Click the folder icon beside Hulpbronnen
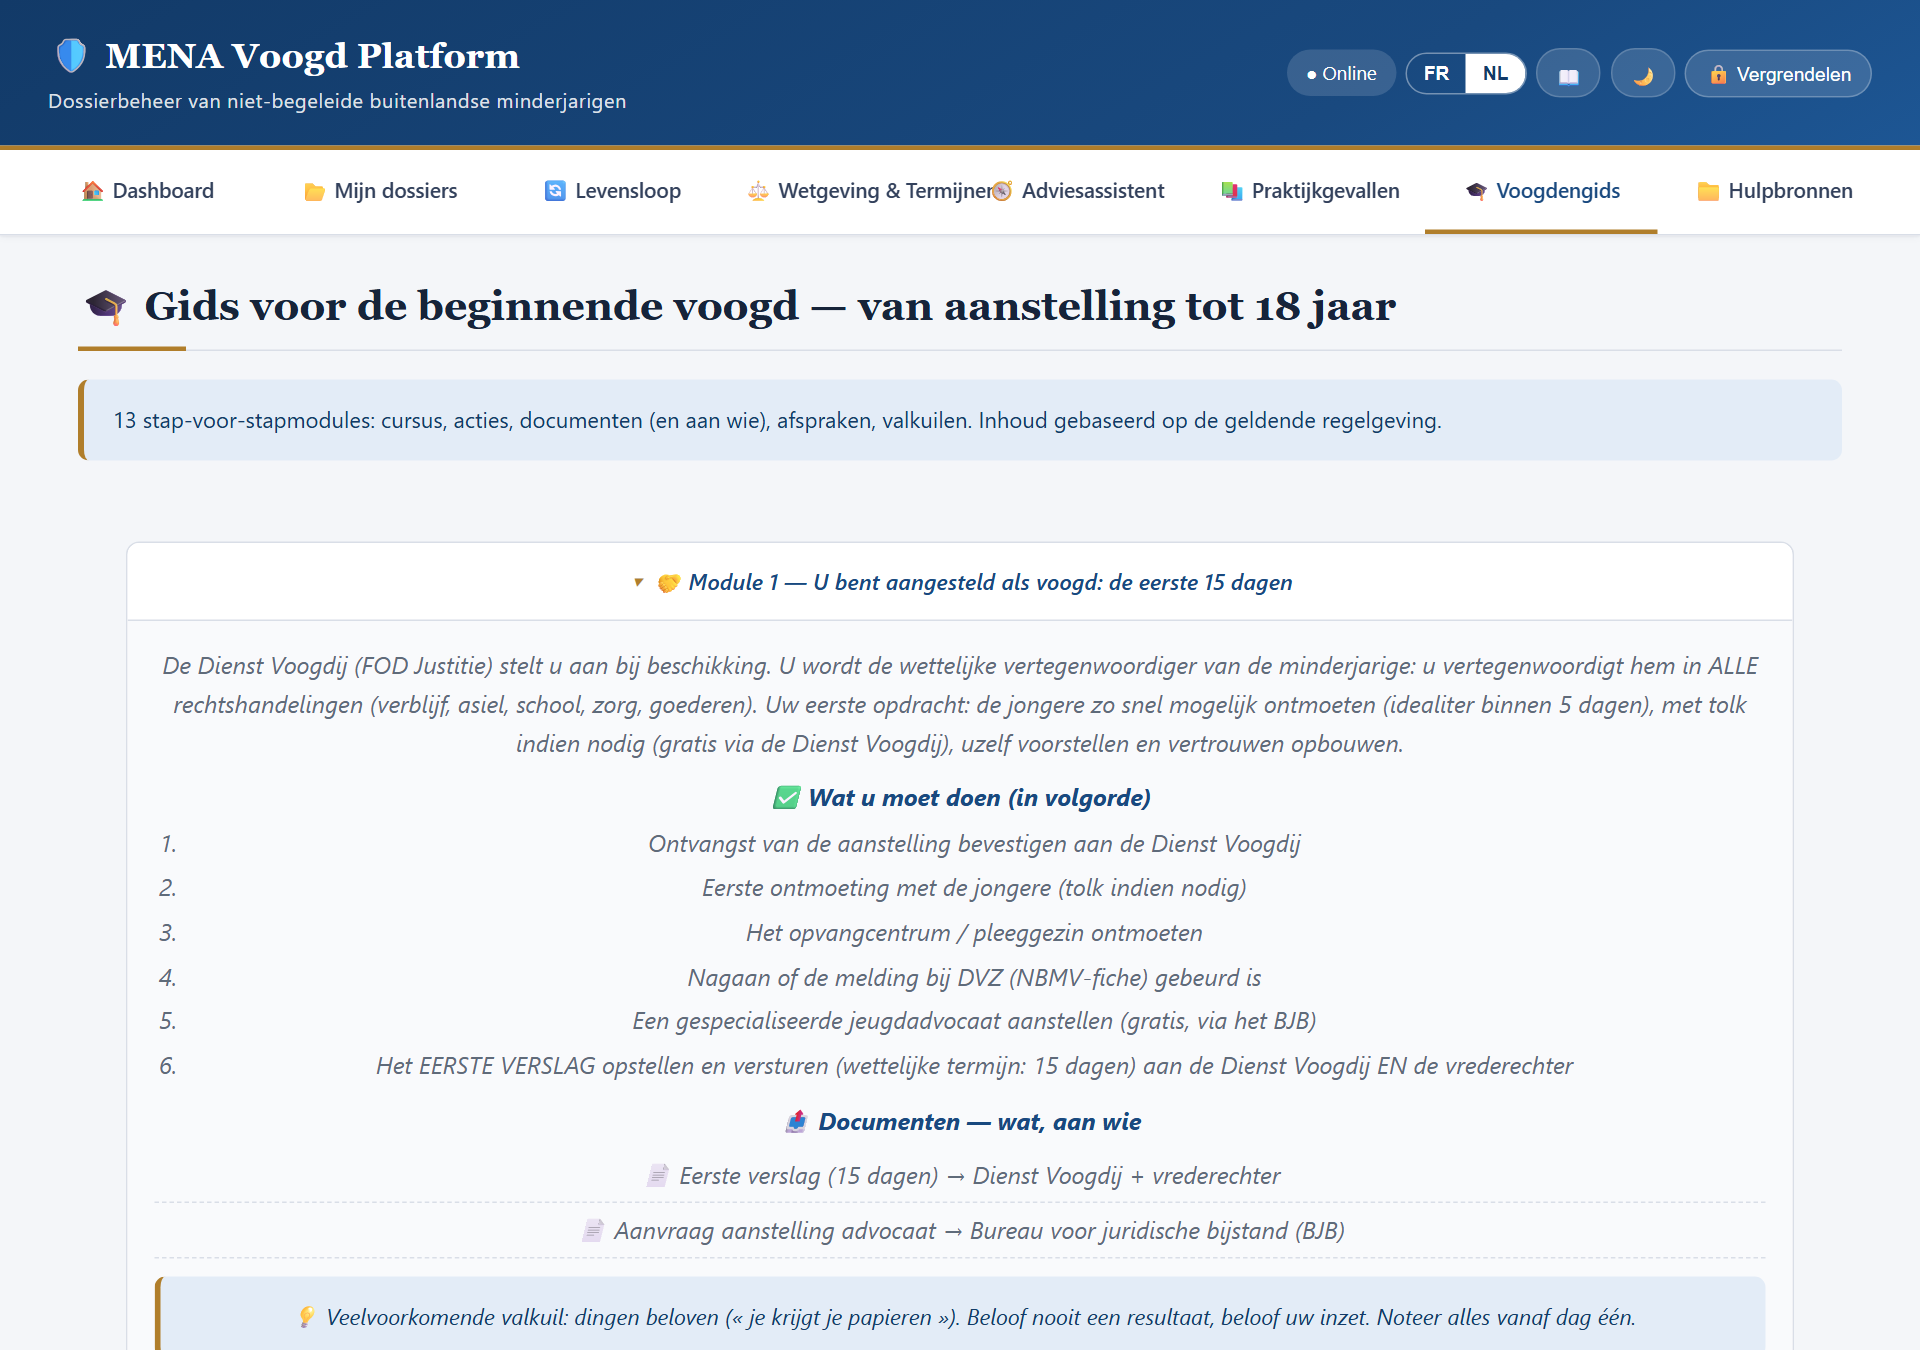The width and height of the screenshot is (1920, 1350). pyautogui.click(x=1708, y=191)
